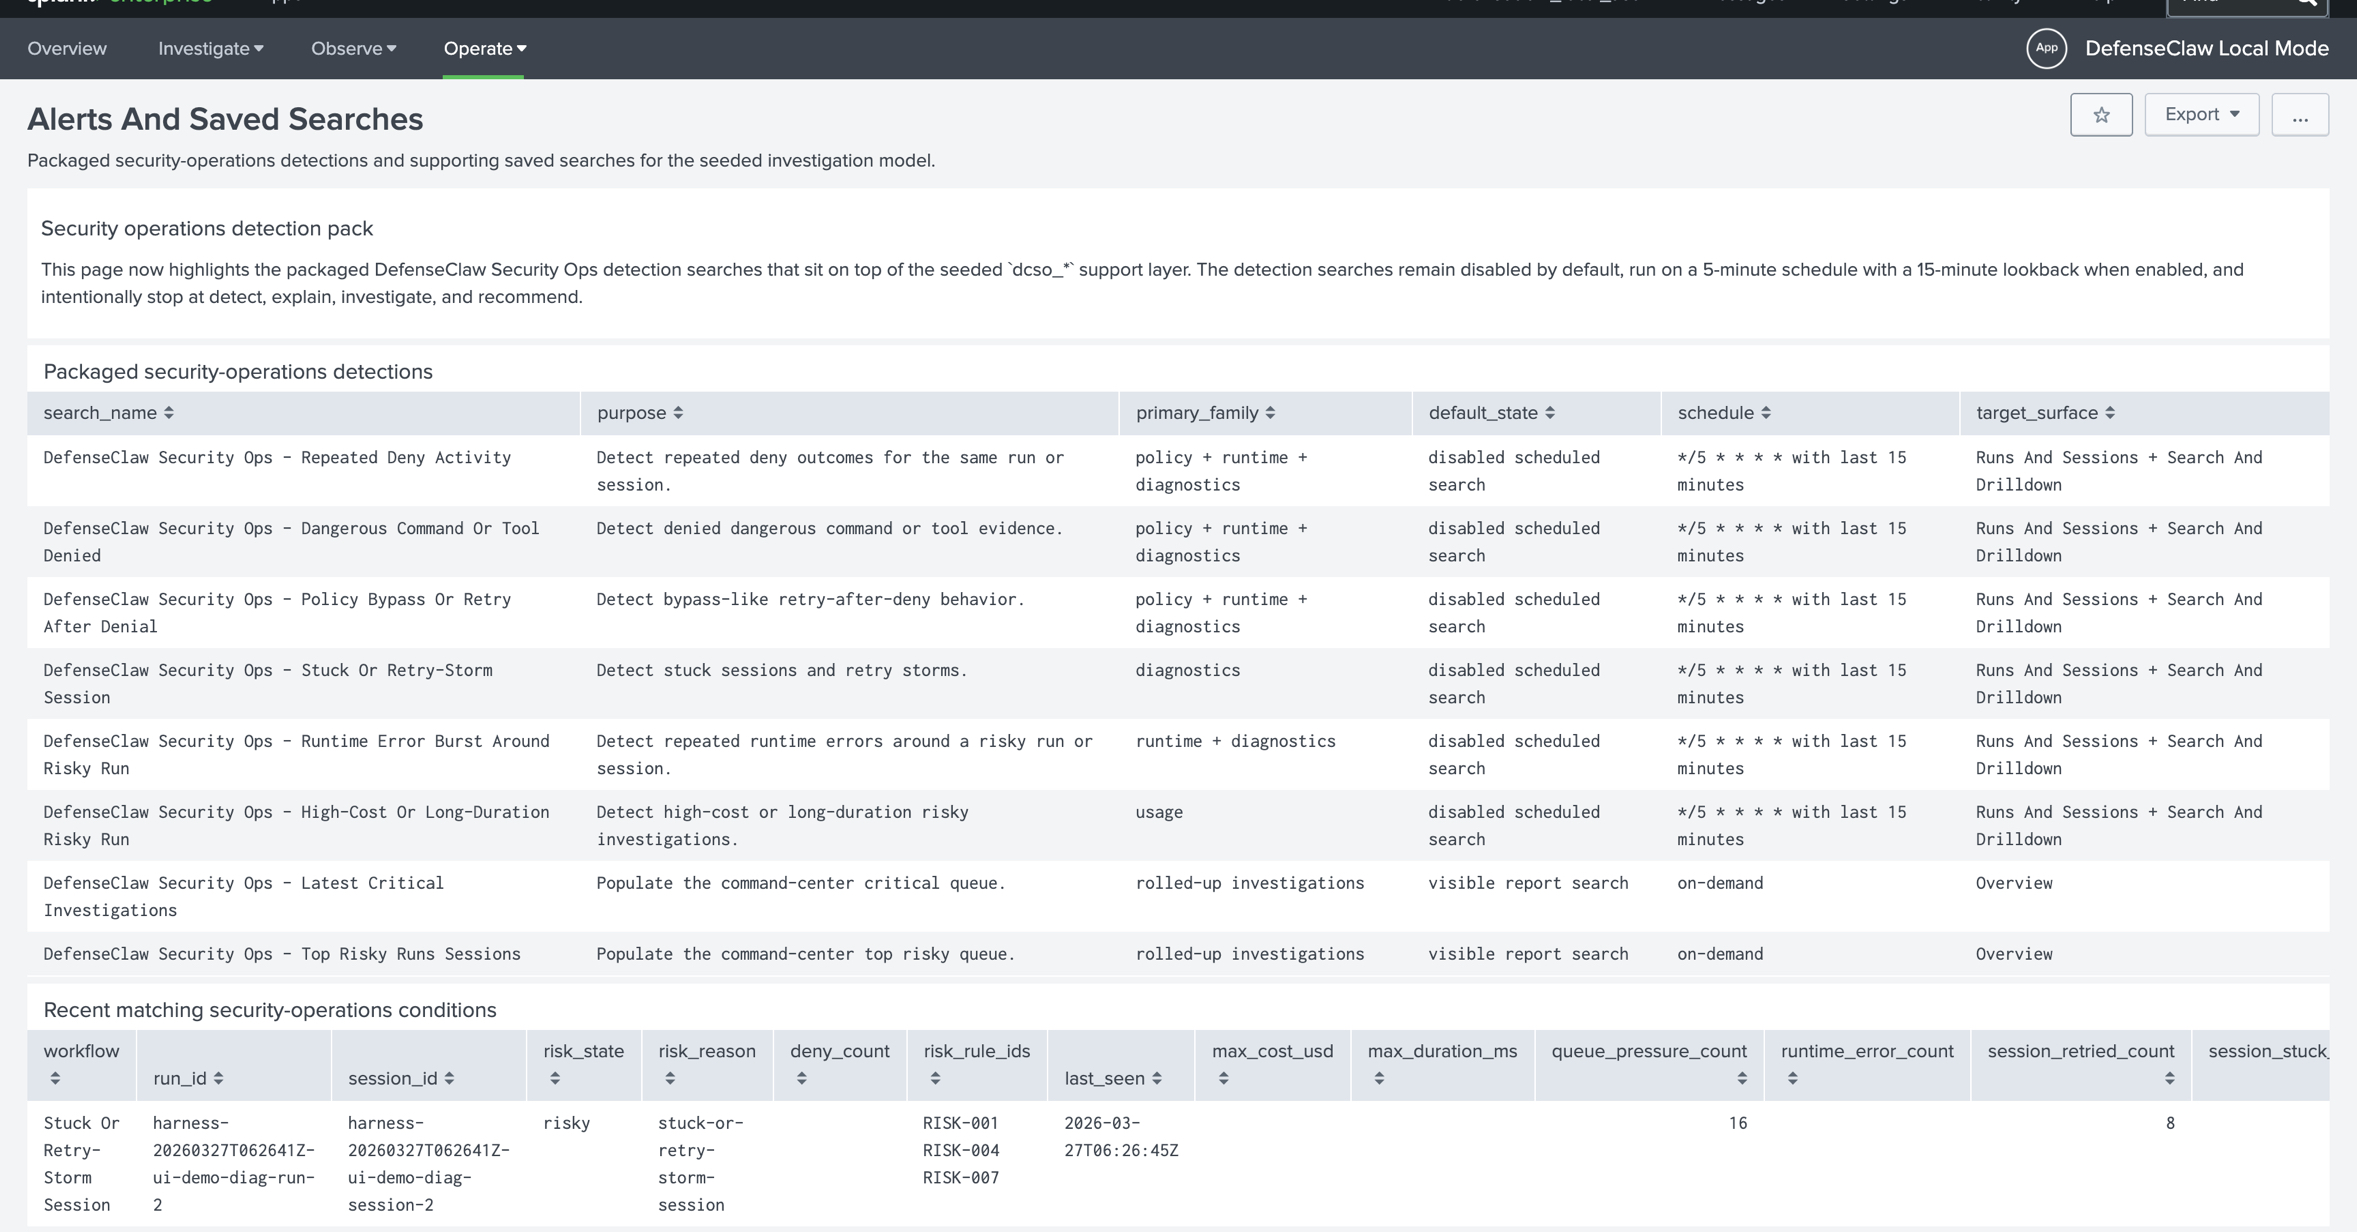Viewport: 2357px width, 1232px height.
Task: Click default_state column sort icon
Action: pyautogui.click(x=1550, y=413)
